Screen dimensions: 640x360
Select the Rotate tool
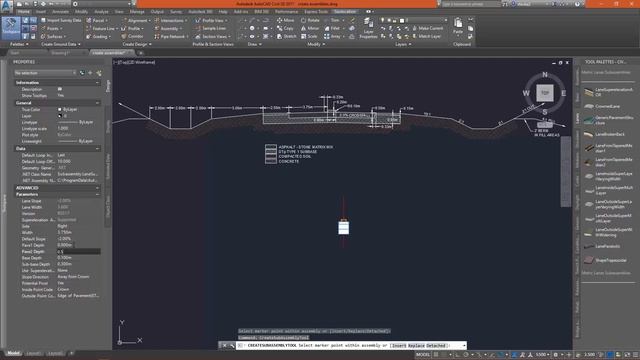(x=311, y=20)
